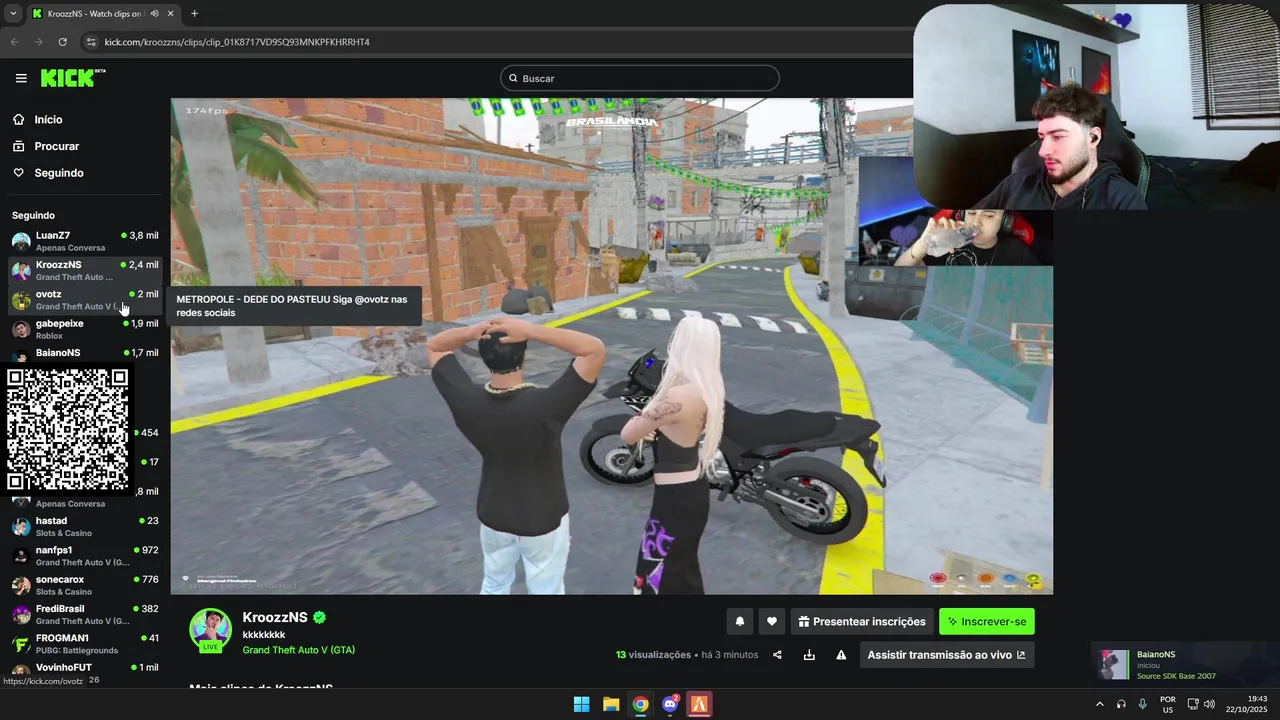This screenshot has width=1280, height=720.
Task: Open Chrome from the taskbar
Action: coord(640,704)
